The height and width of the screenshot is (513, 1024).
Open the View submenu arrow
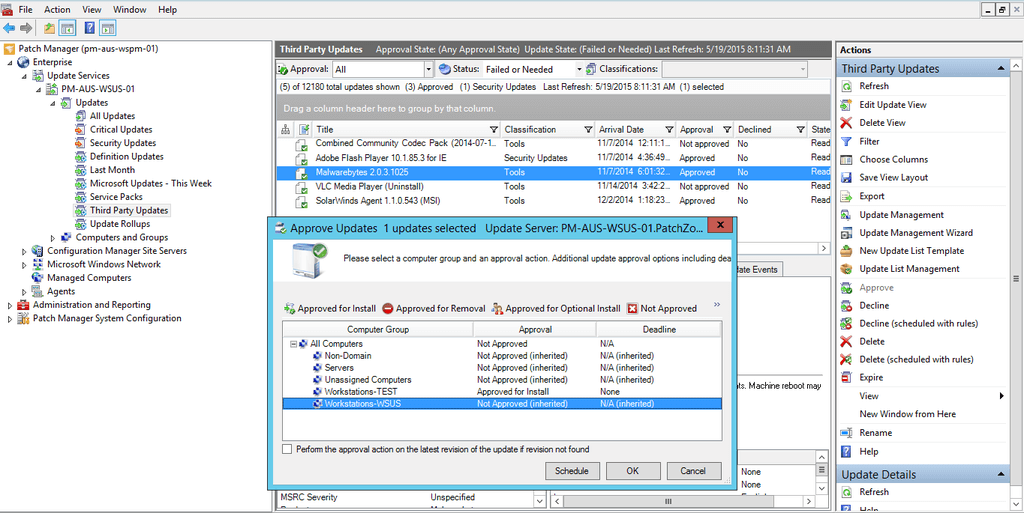[x=1001, y=396]
